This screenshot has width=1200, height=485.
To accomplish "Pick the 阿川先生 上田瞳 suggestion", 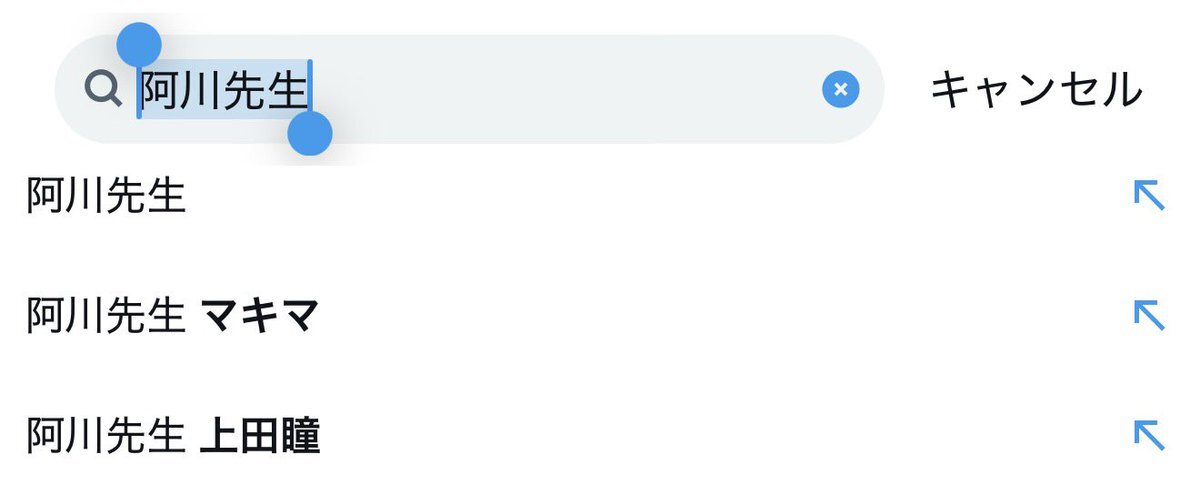I will 172,436.
